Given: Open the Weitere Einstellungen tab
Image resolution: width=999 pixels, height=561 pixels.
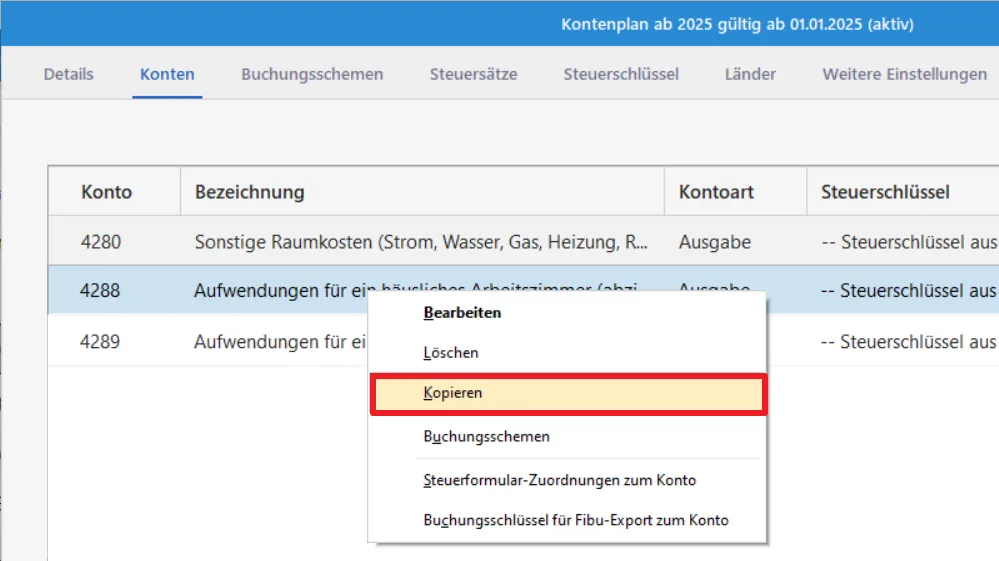Looking at the screenshot, I should point(904,74).
